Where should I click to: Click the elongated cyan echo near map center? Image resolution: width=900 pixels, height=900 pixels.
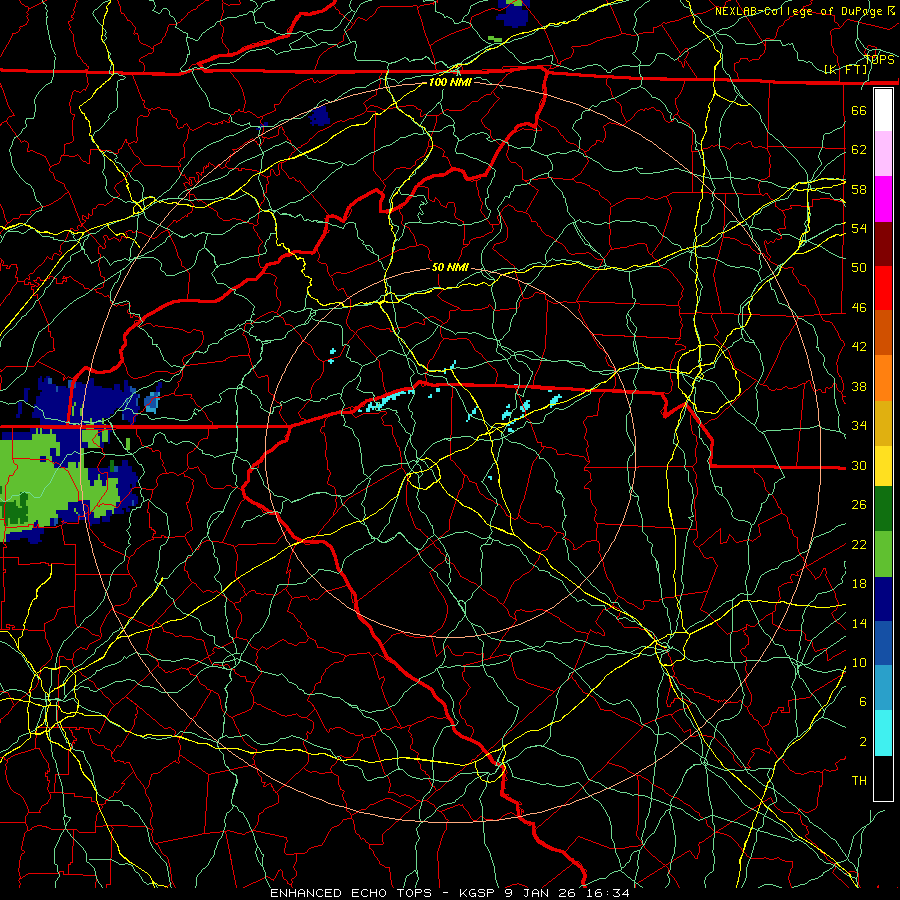point(386,400)
